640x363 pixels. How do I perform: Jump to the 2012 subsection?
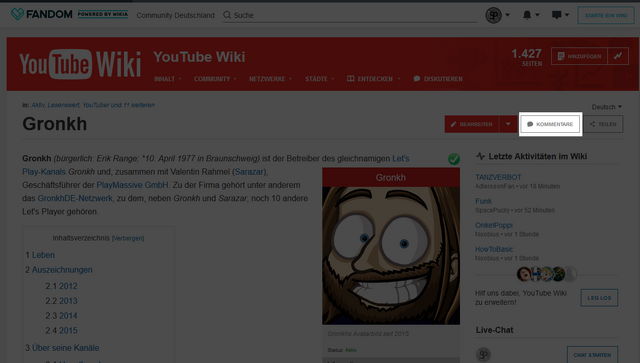(68, 286)
